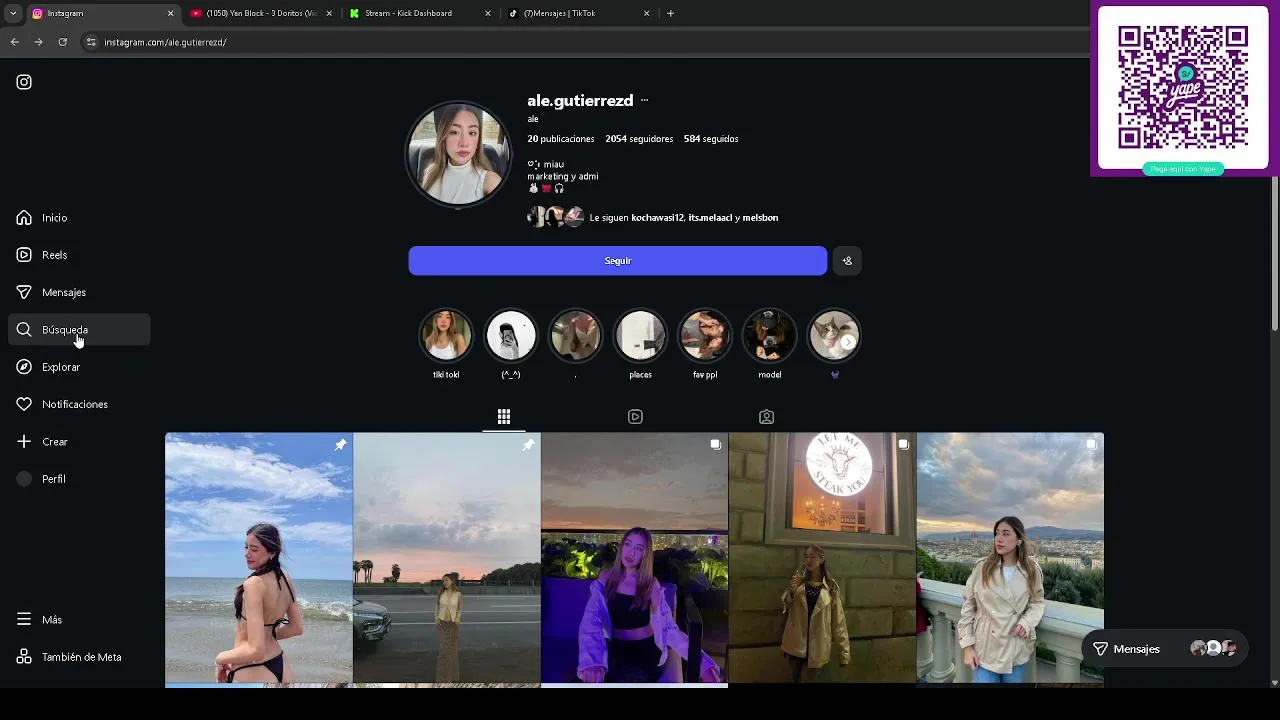Close the Kick Dashboard tab
Screen dimensions: 1280x720
(x=488, y=13)
